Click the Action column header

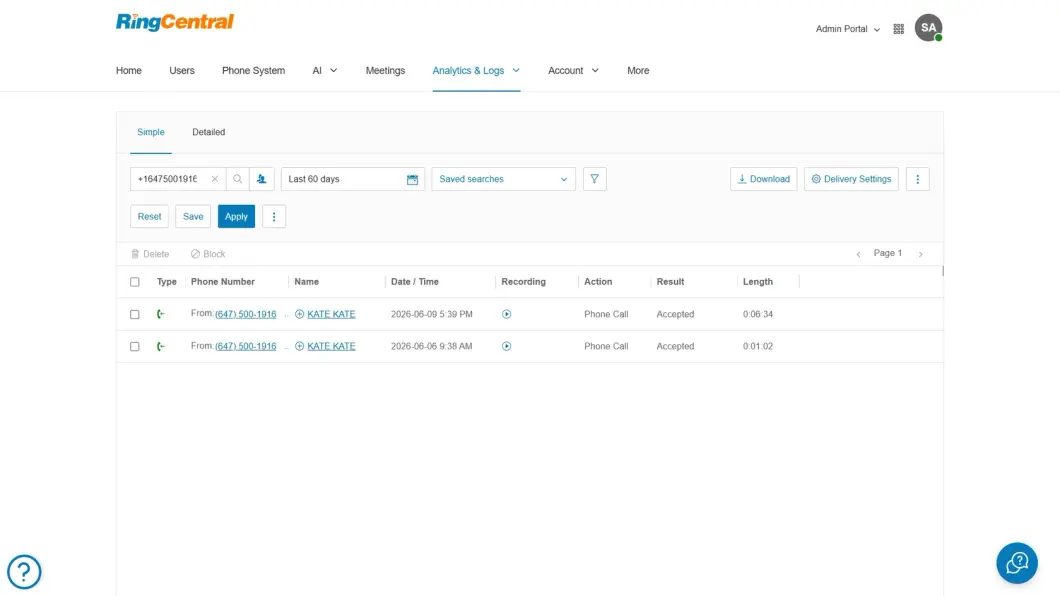click(x=598, y=282)
